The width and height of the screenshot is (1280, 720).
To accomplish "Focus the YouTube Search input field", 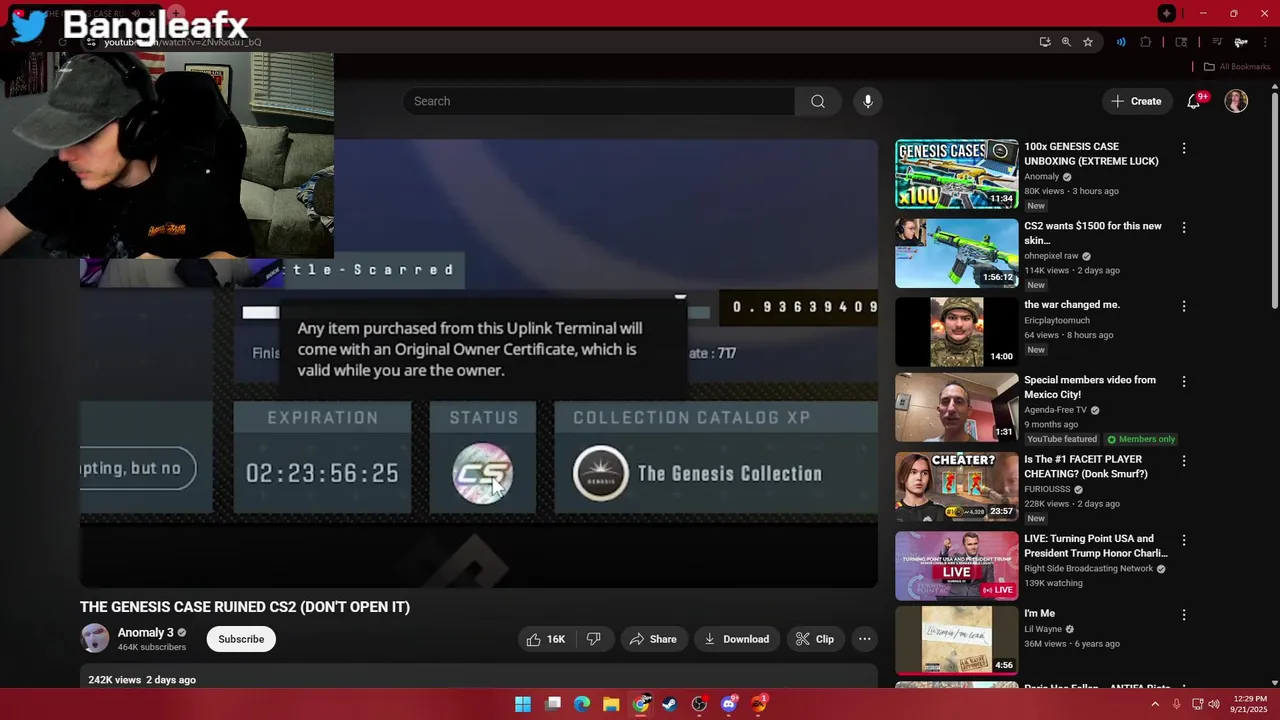I will click(x=599, y=101).
